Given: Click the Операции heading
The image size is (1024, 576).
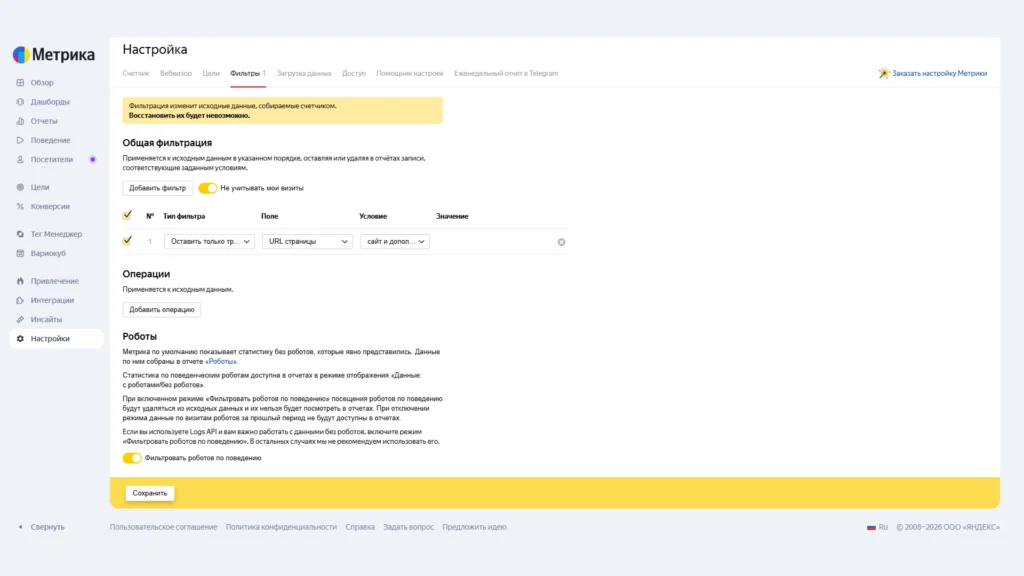Looking at the screenshot, I should point(146,274).
